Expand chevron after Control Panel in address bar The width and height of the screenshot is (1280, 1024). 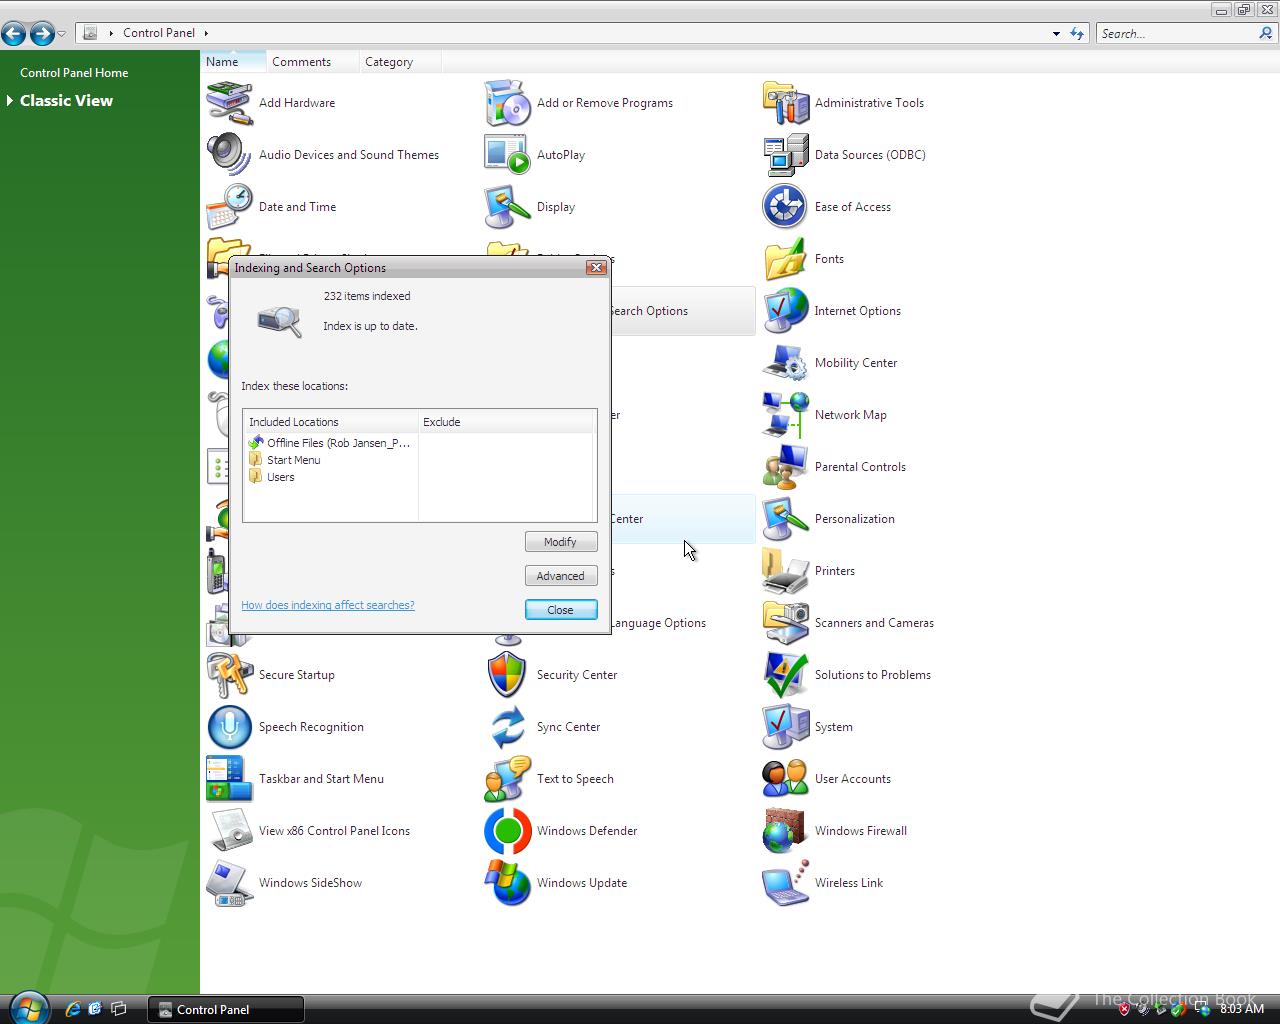click(x=206, y=33)
